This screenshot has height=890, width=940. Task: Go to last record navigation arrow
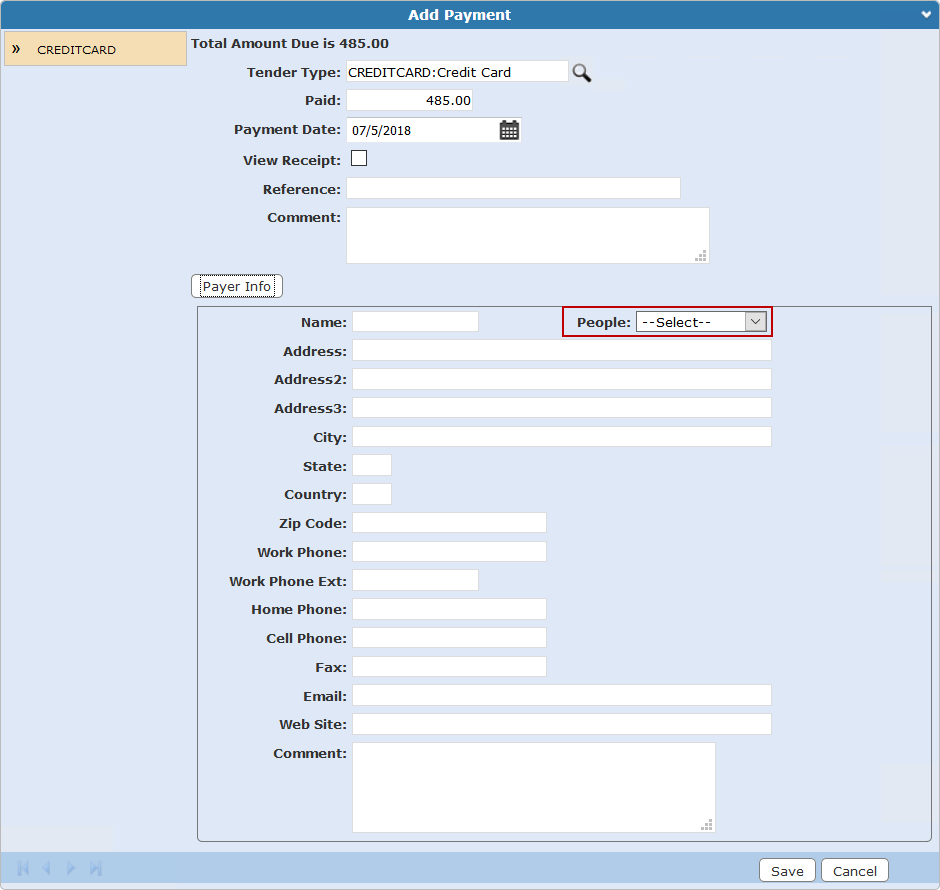coord(96,868)
